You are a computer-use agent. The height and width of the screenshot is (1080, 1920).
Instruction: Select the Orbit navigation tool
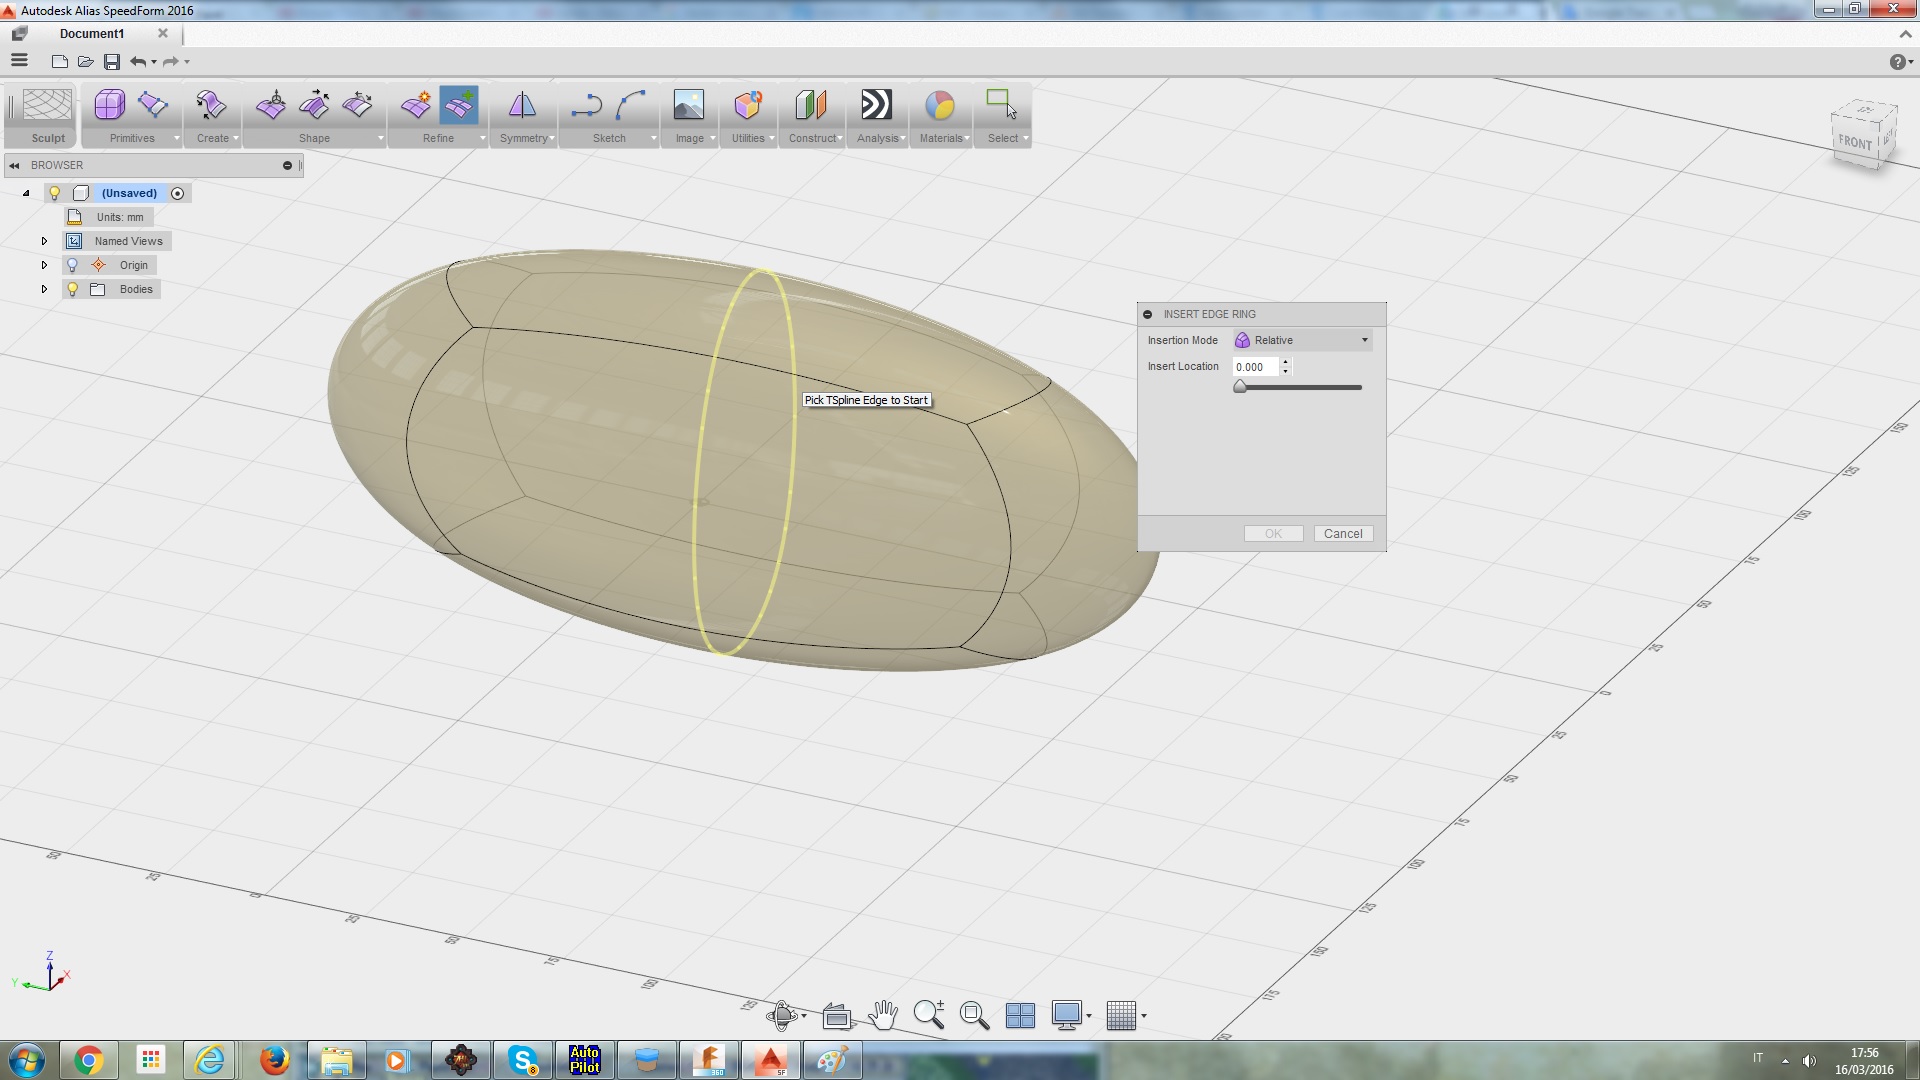click(782, 1016)
